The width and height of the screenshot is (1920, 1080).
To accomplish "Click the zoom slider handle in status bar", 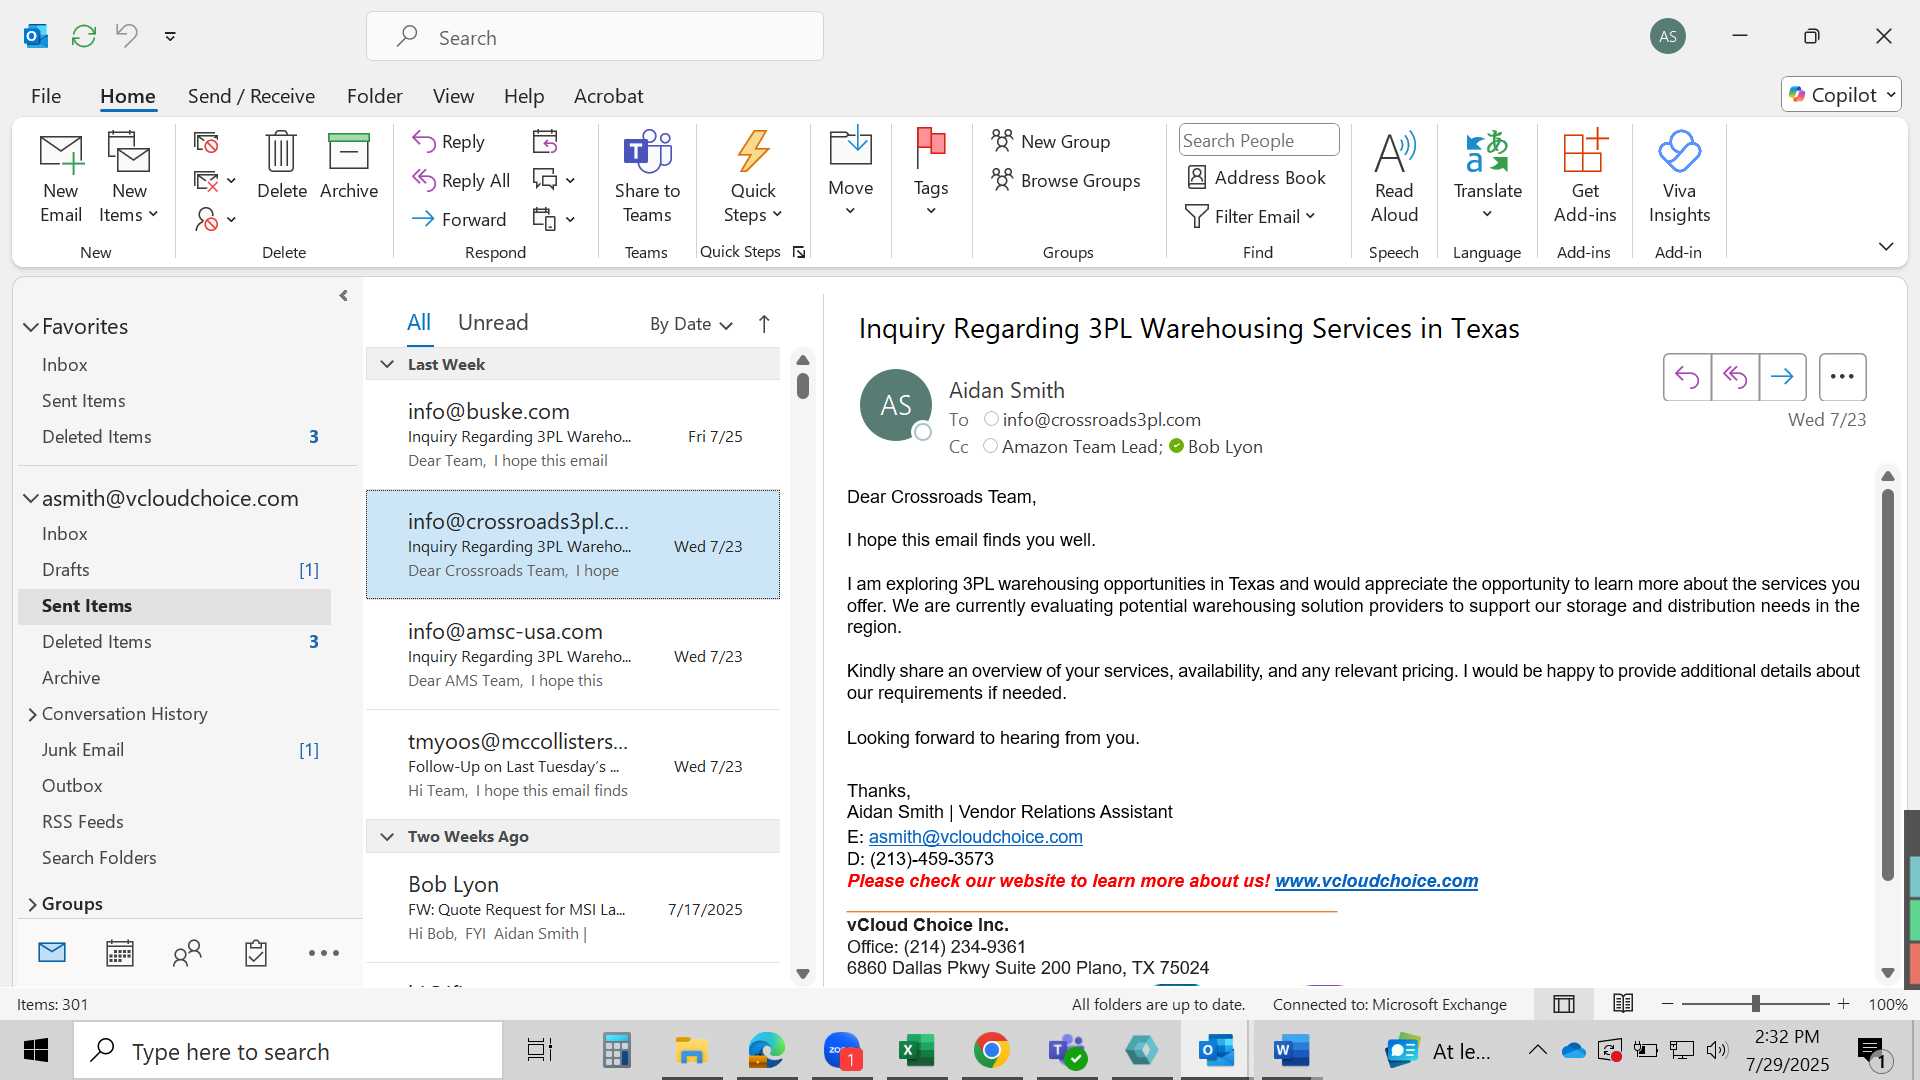I will pos(1755,1004).
